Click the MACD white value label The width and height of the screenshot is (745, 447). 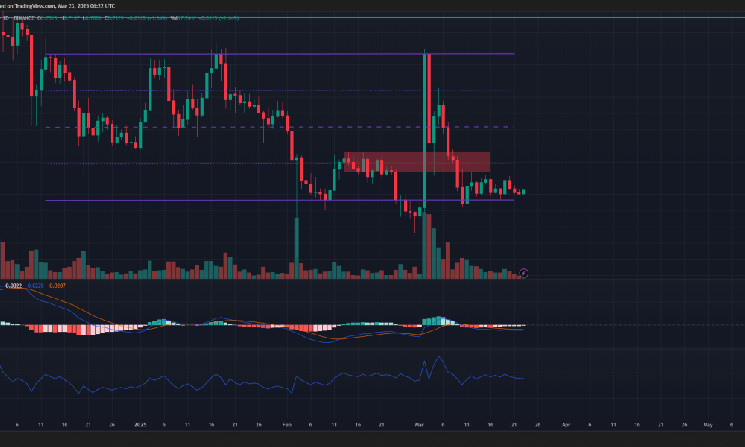[14, 285]
